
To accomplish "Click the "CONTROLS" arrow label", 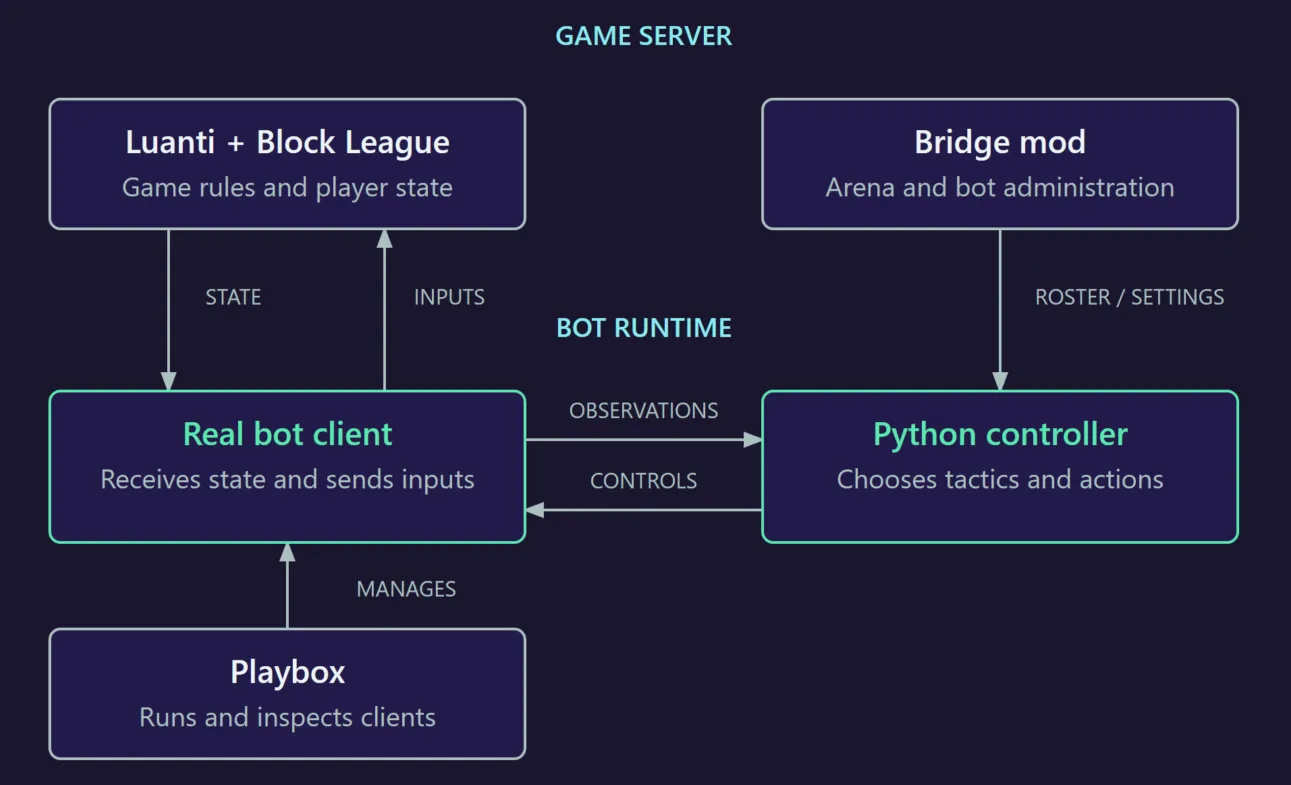I will coord(644,481).
